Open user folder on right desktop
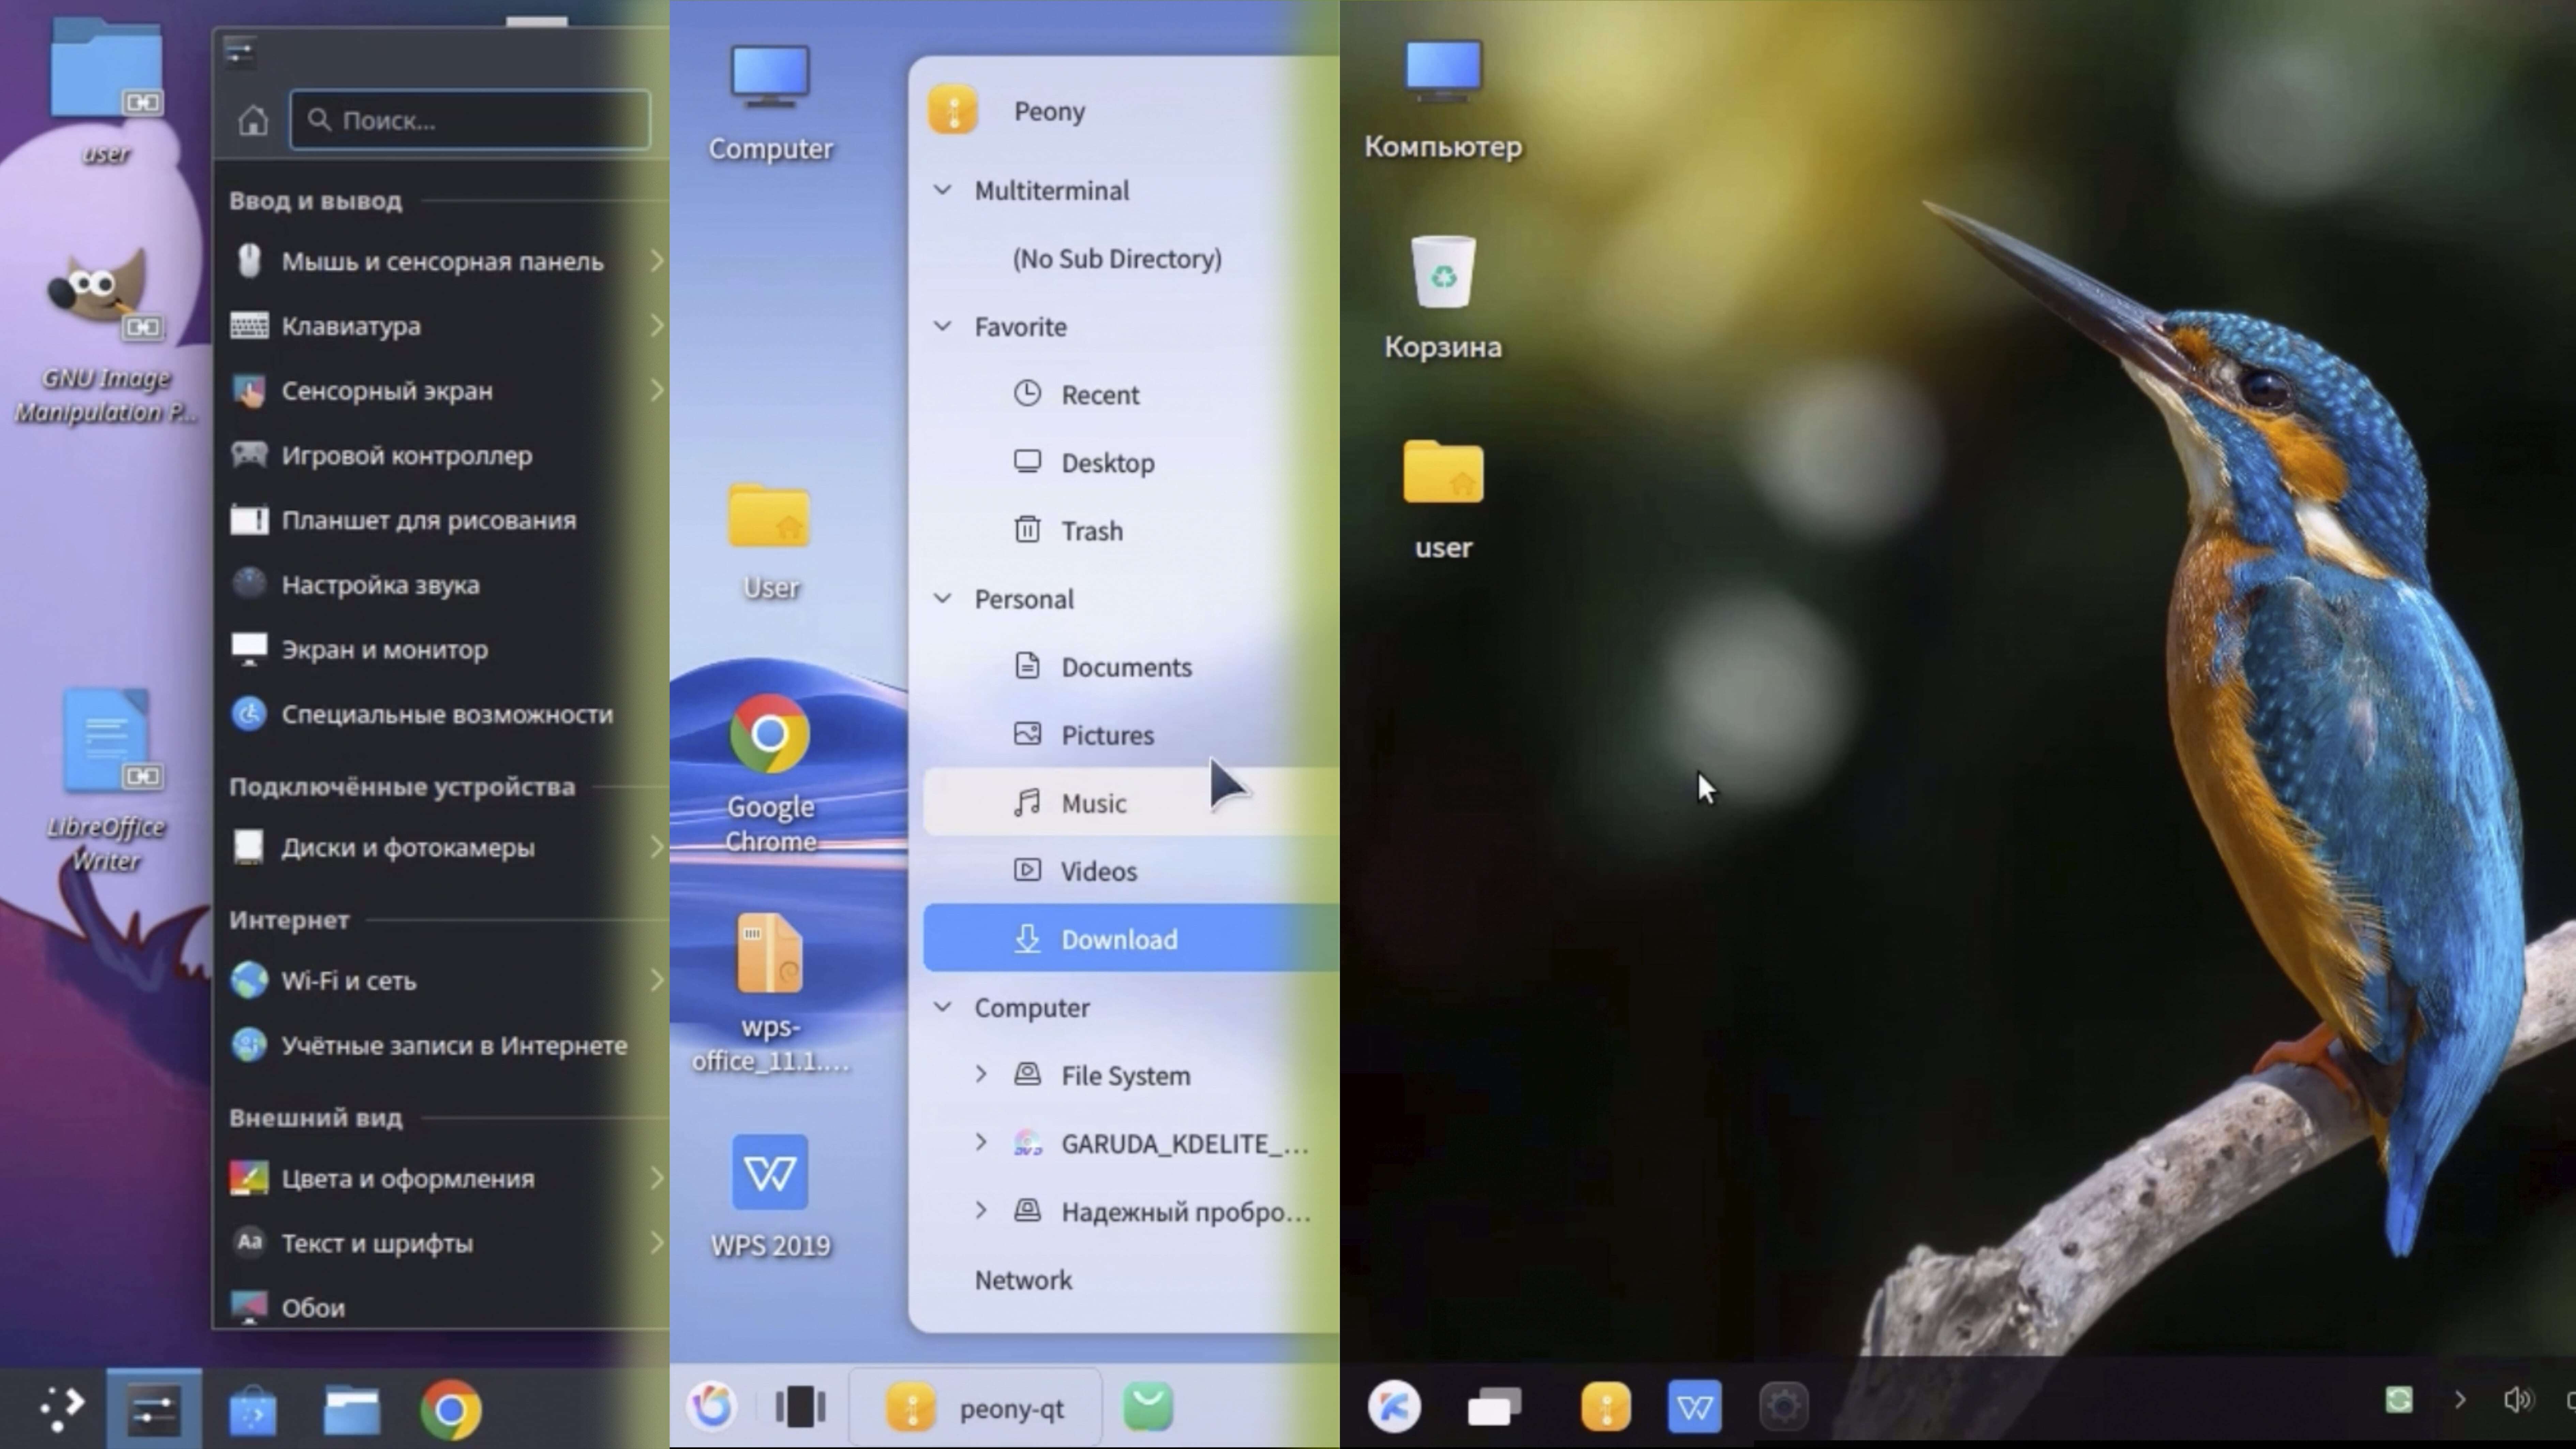This screenshot has width=2576, height=1449. pos(1443,500)
